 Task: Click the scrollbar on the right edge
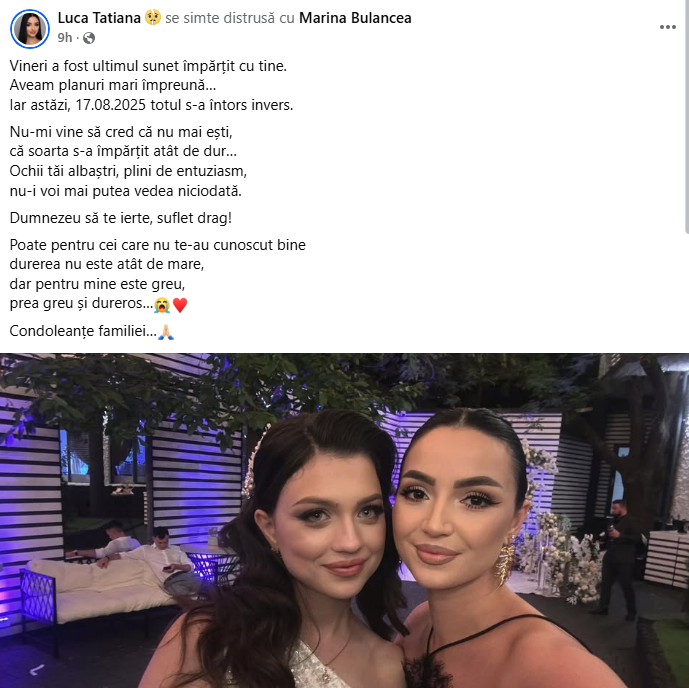[687, 116]
